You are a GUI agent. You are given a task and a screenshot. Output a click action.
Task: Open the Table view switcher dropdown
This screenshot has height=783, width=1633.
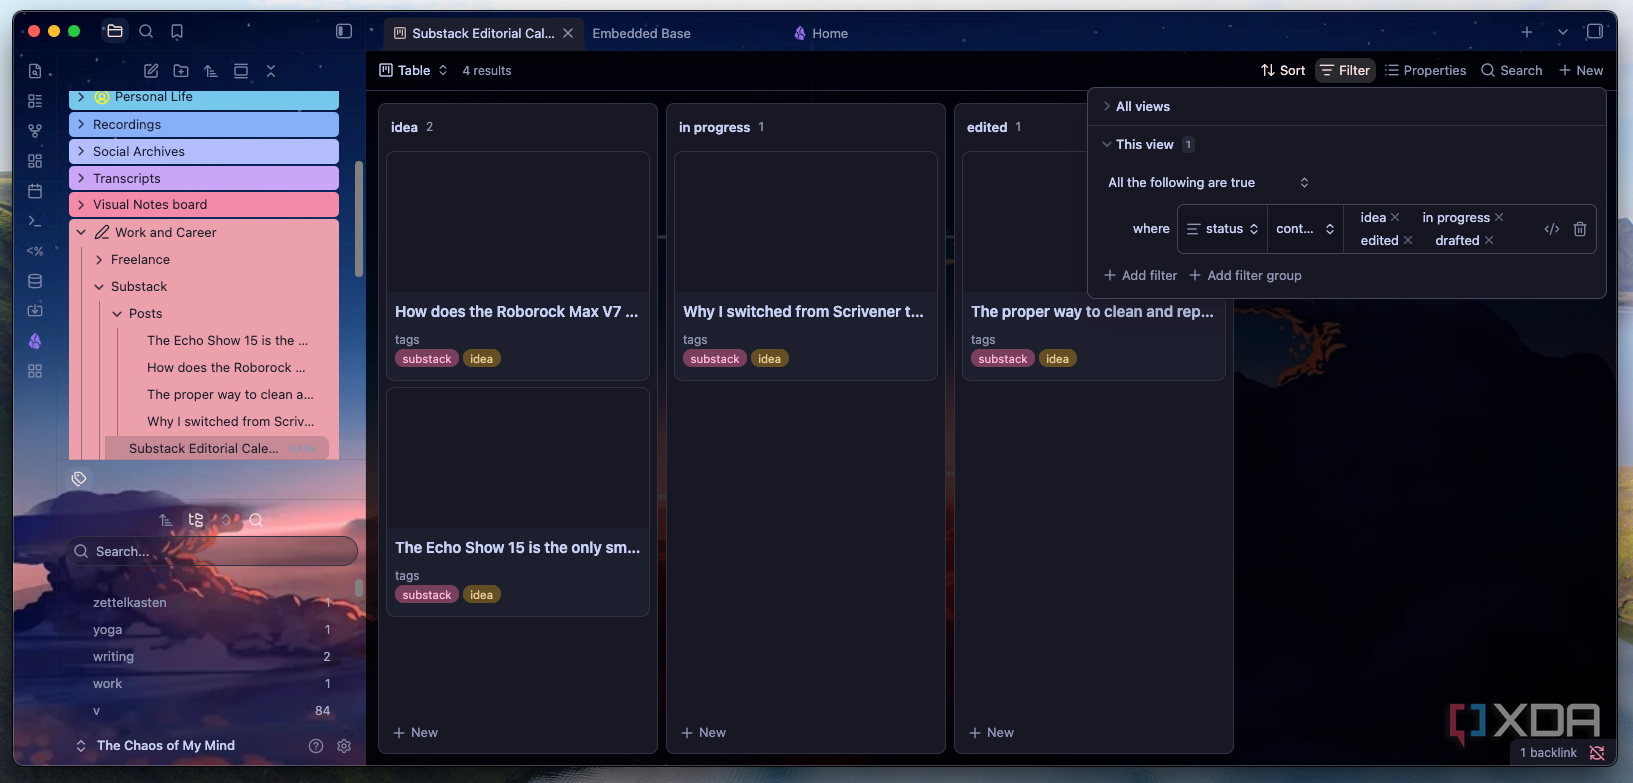click(414, 70)
